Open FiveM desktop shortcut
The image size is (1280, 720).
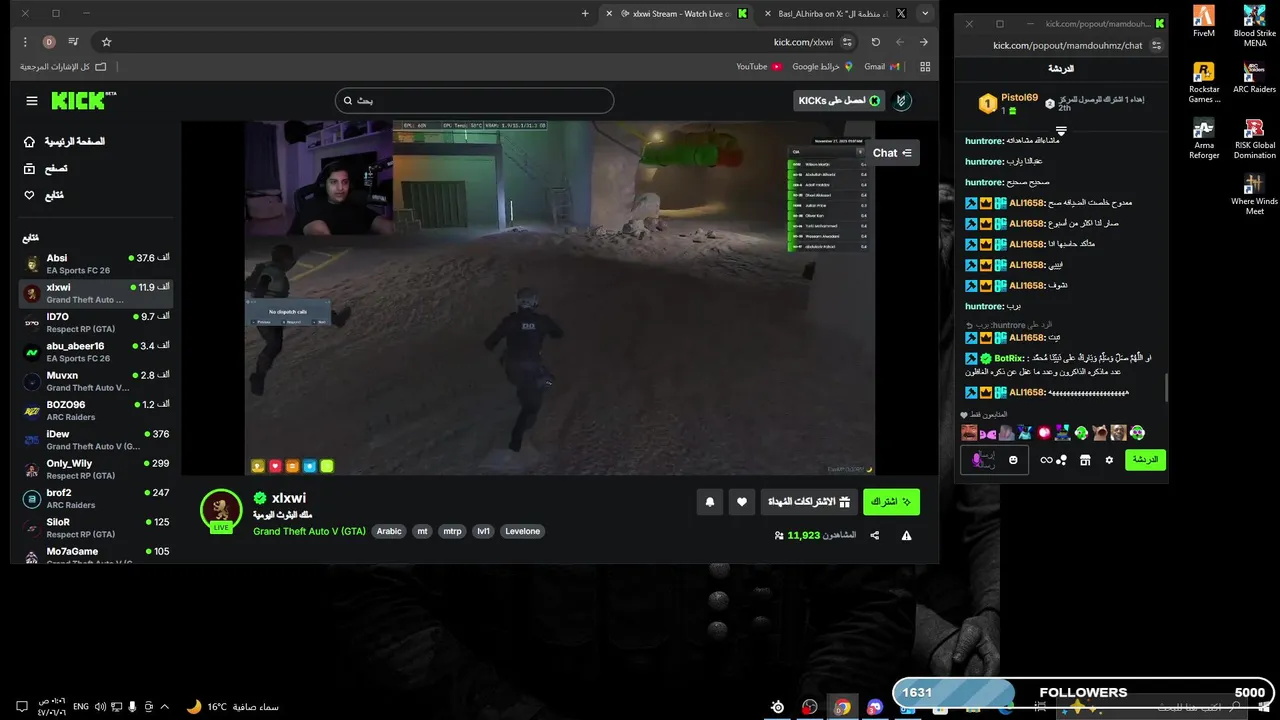pyautogui.click(x=1204, y=22)
